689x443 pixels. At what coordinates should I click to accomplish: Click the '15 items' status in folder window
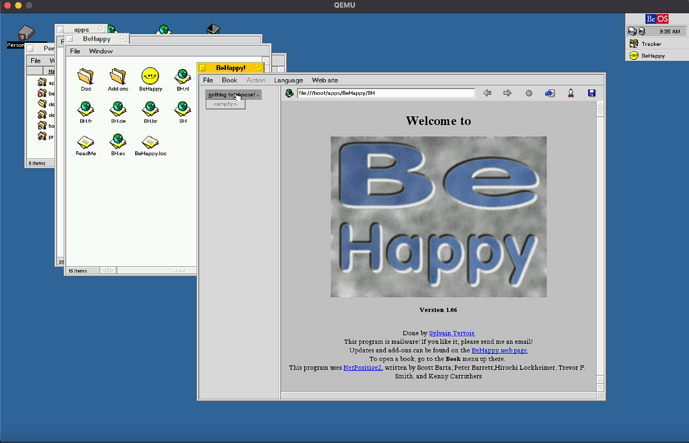(78, 271)
